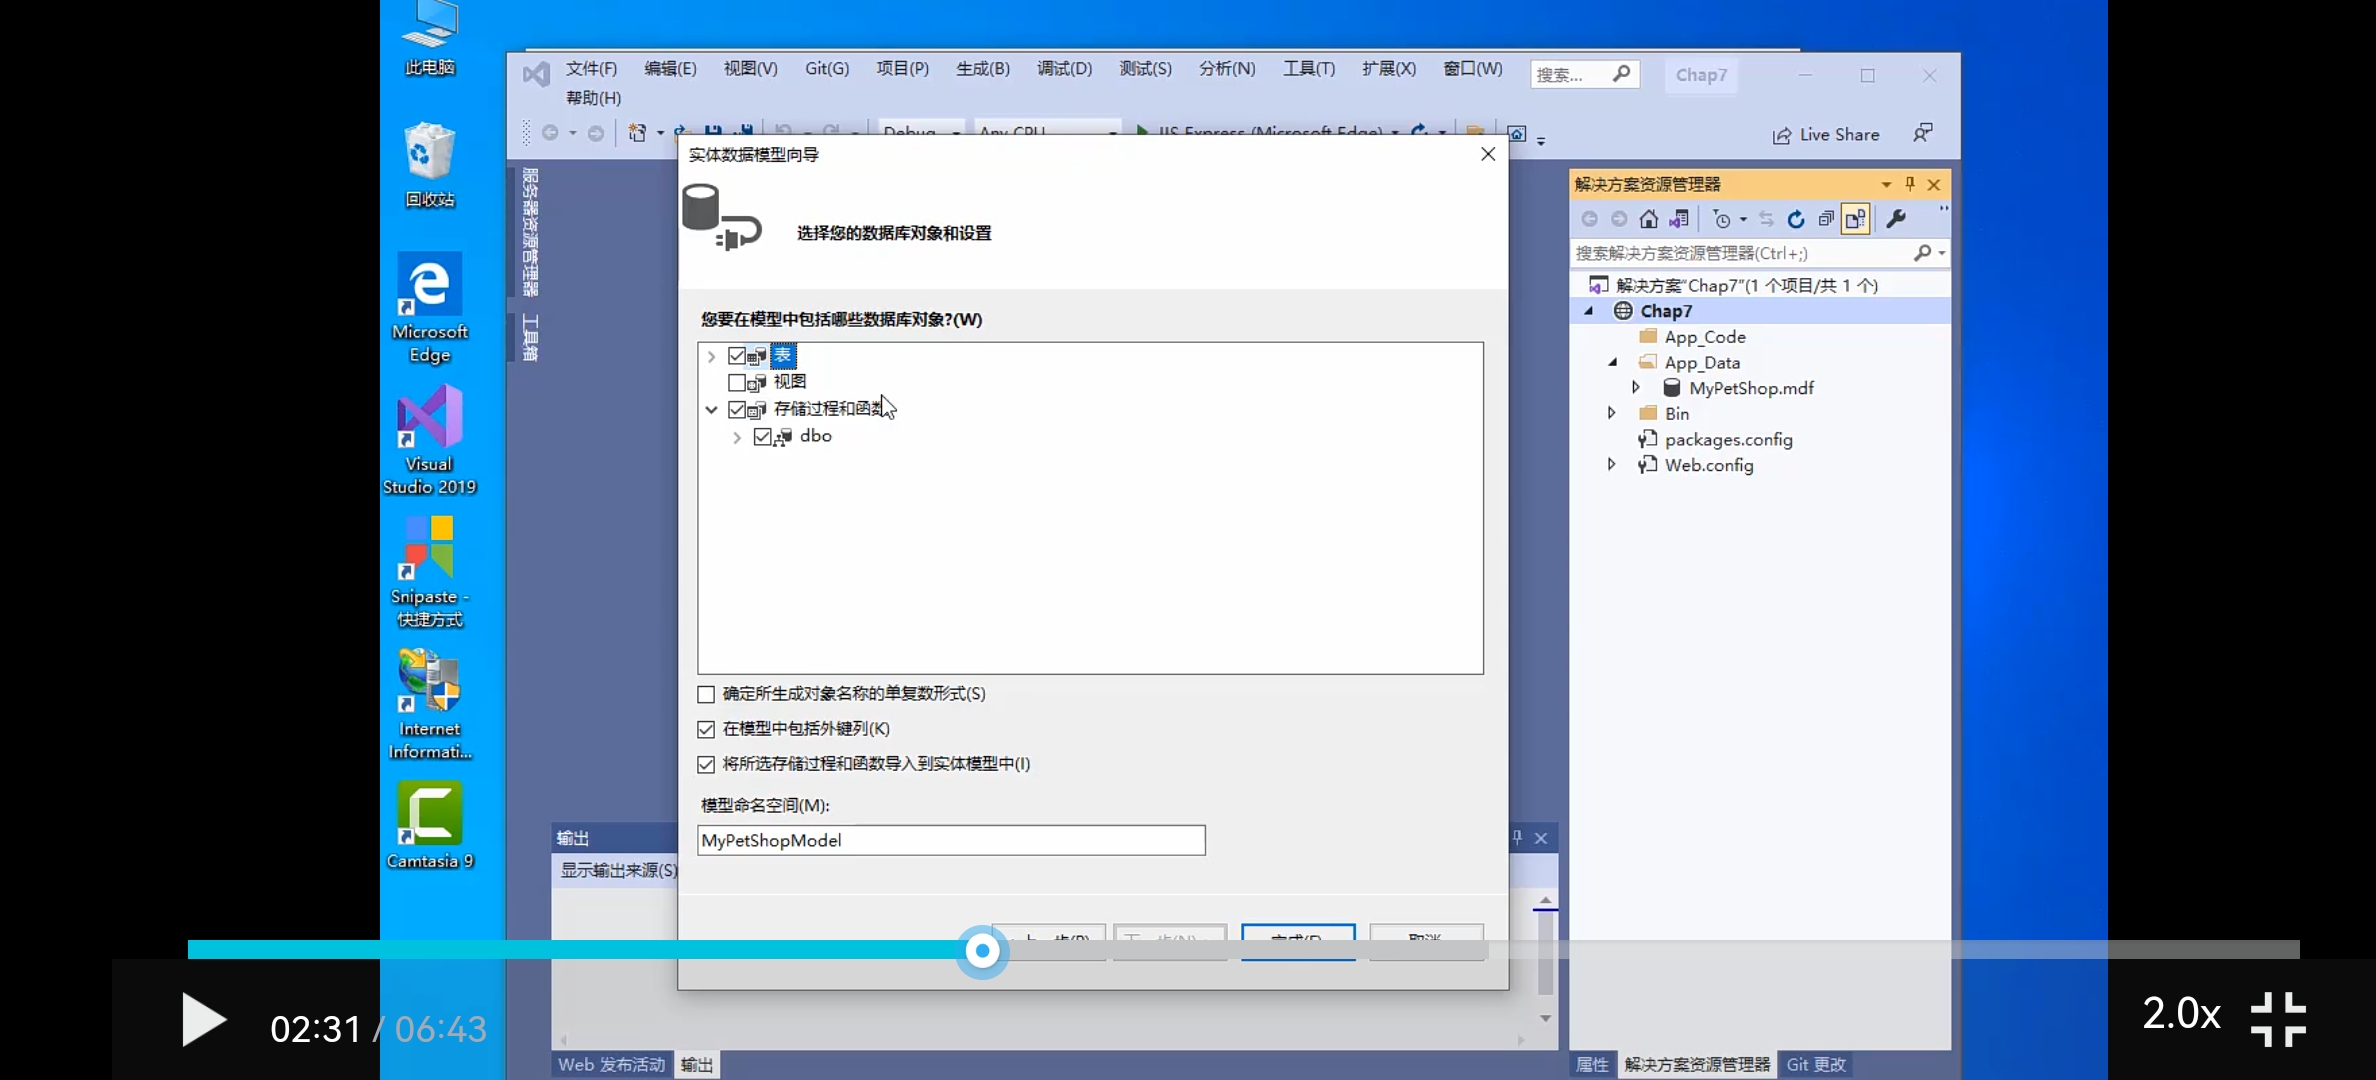
Task: Click the Refresh icon in Solution Explorer
Action: 1796,219
